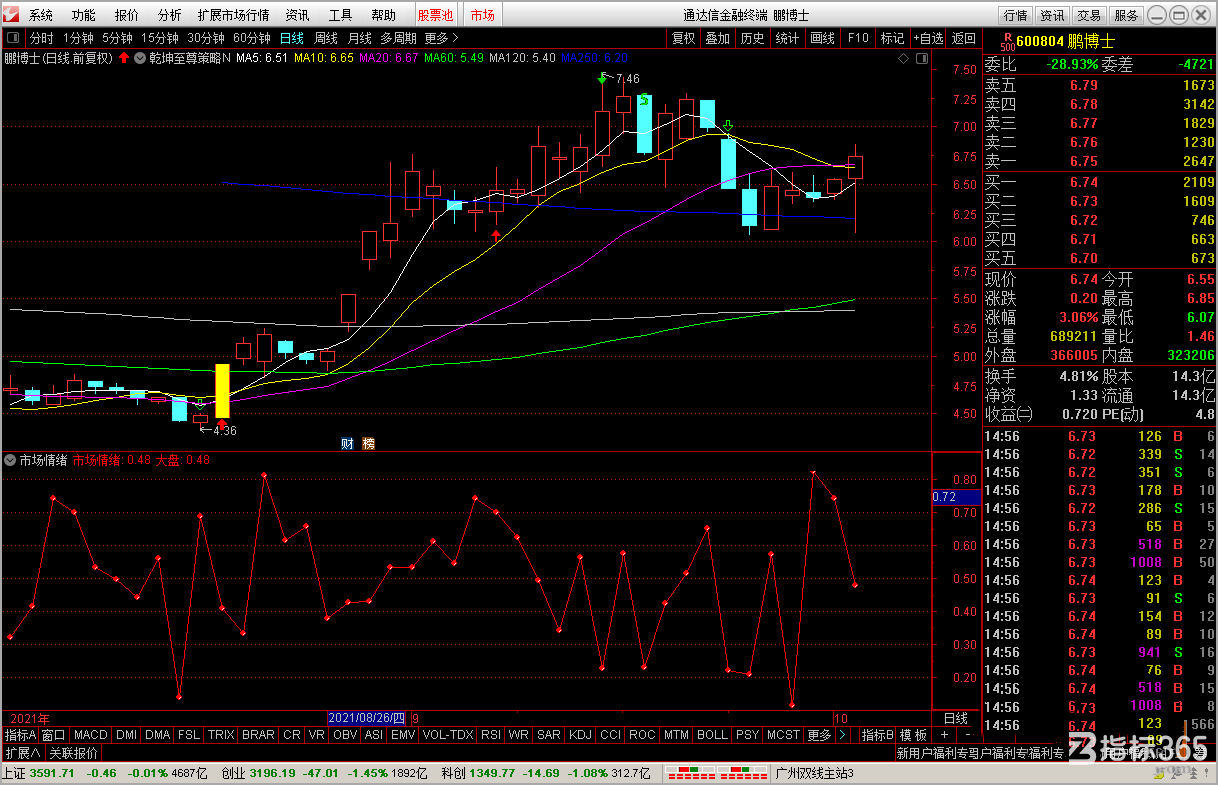Click the minus button right of 模板
Screen dimensions: 1218x785
968,735
